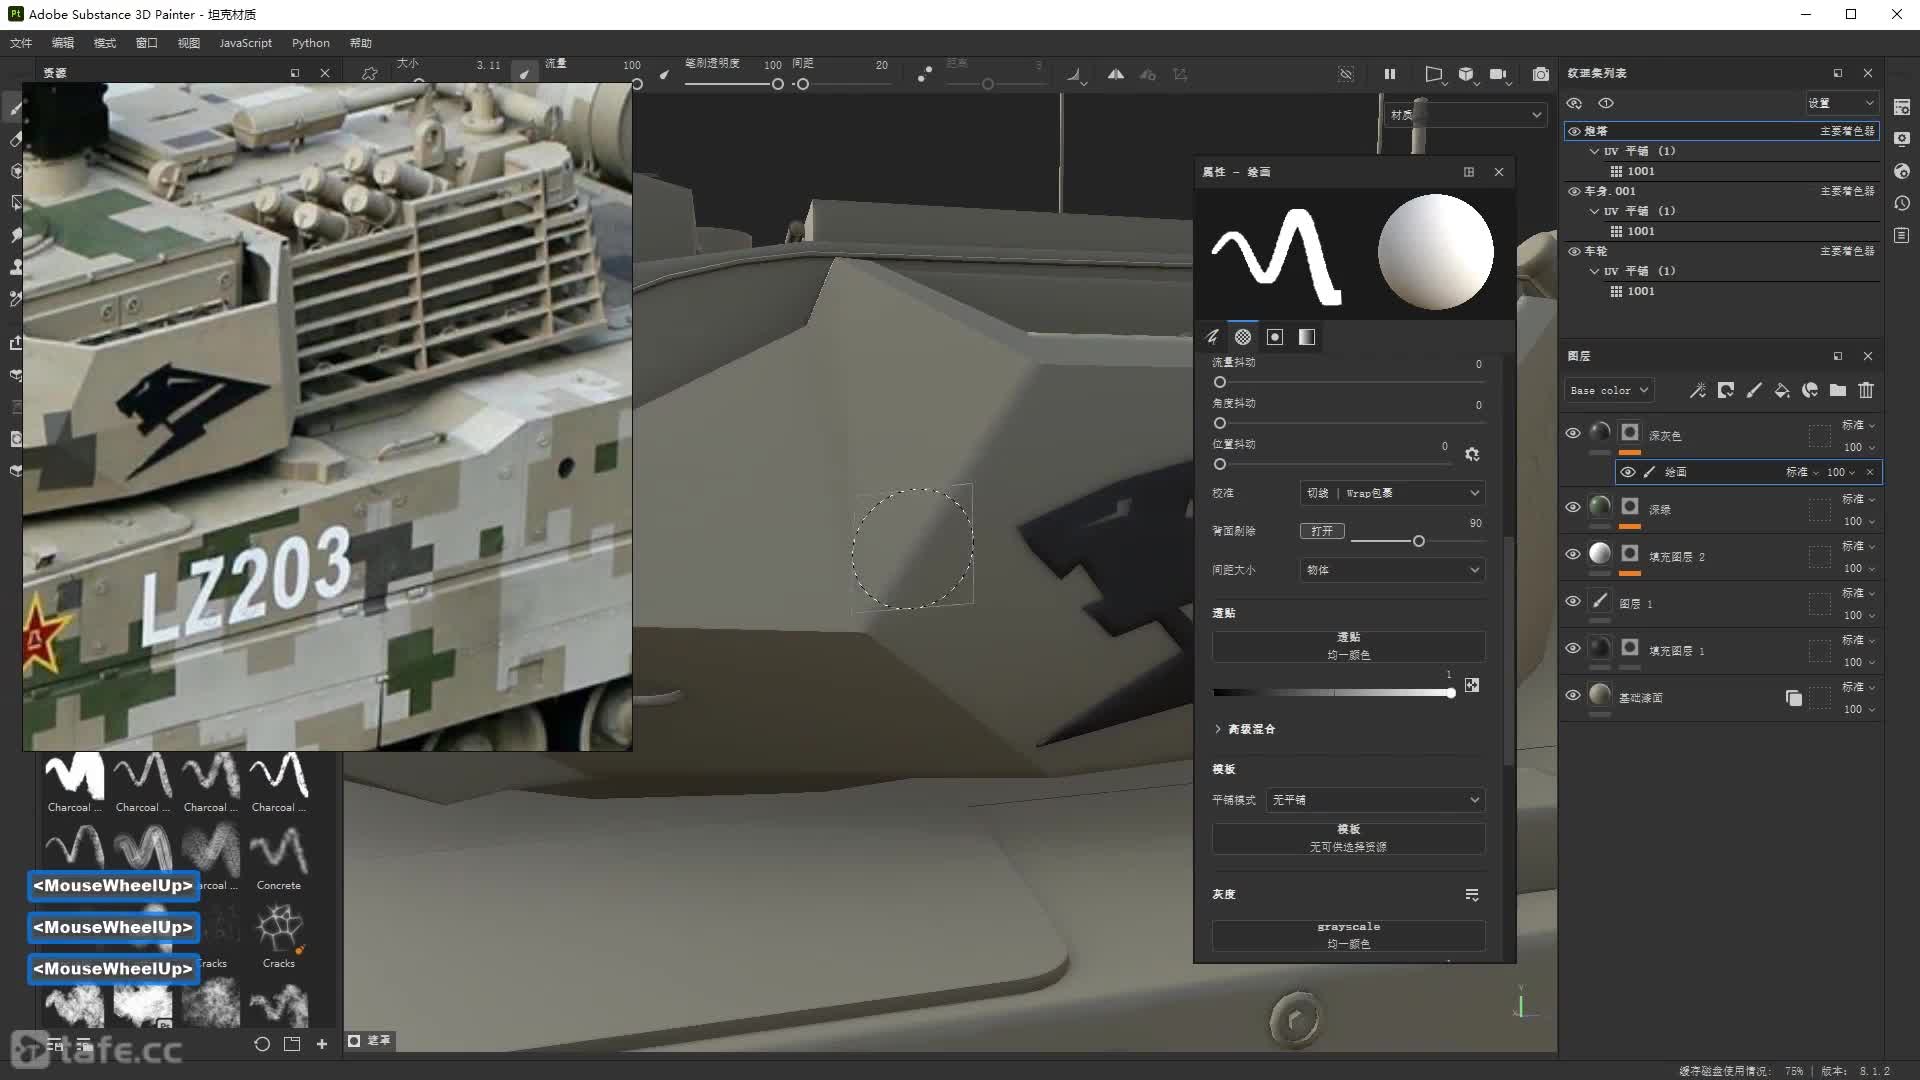Toggle symmetry mirror icon in toolbar
Viewport: 1920px width, 1080px height.
pos(1115,74)
